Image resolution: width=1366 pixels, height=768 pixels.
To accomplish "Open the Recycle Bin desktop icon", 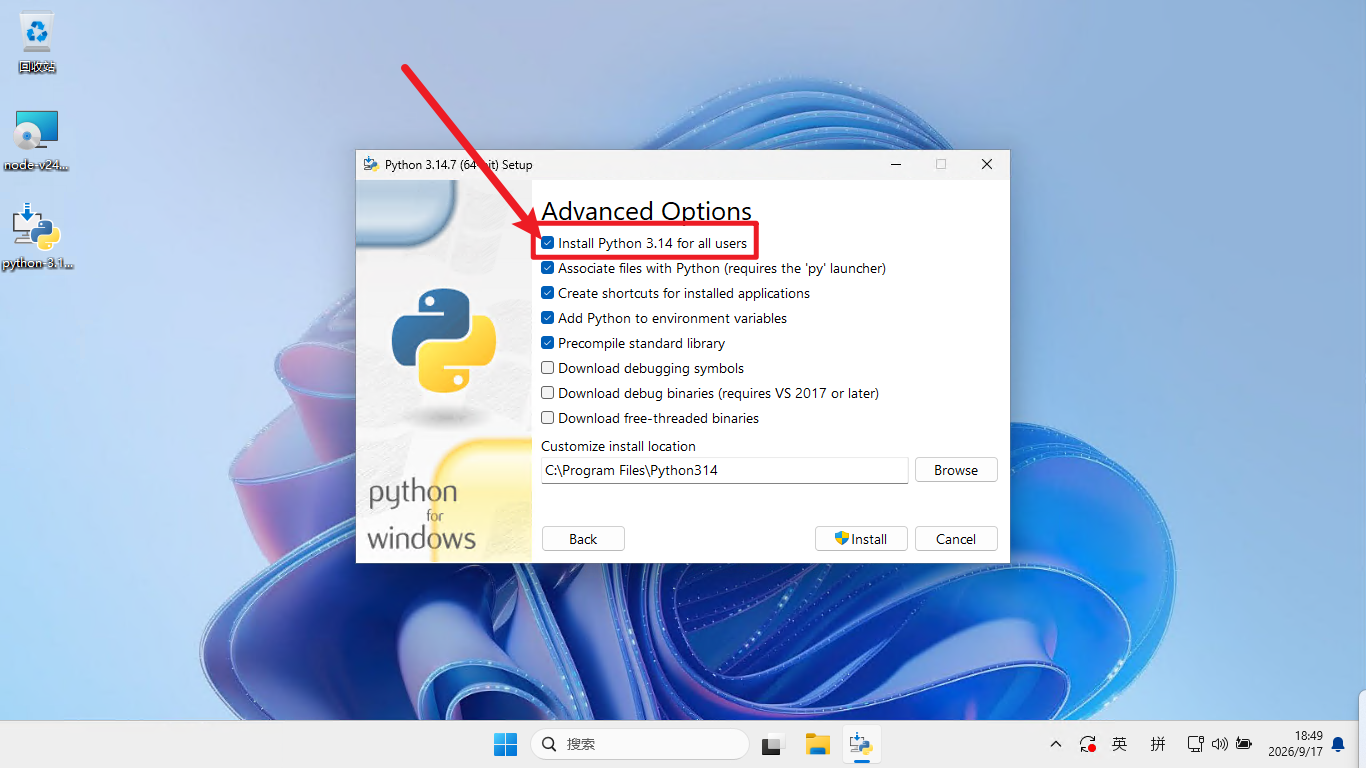I will coord(37,42).
